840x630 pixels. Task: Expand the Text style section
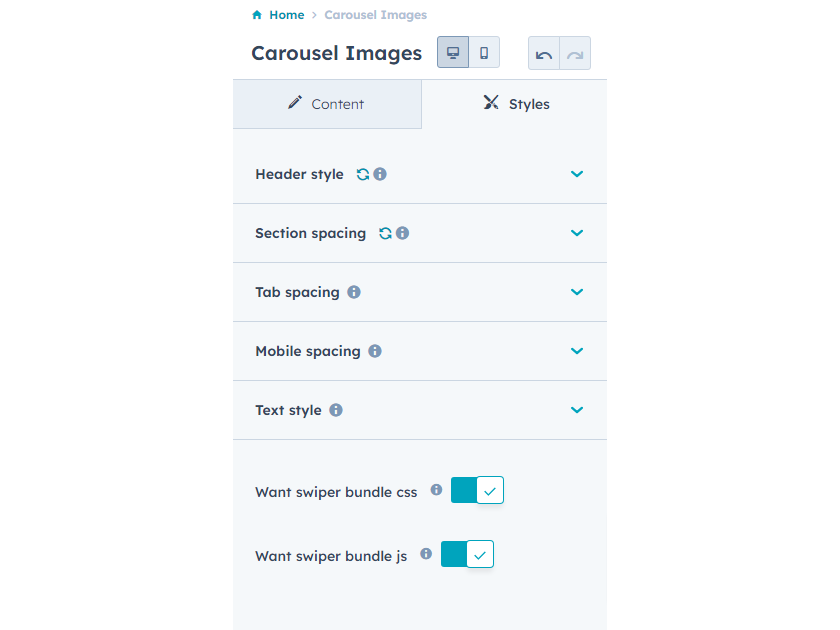577,410
